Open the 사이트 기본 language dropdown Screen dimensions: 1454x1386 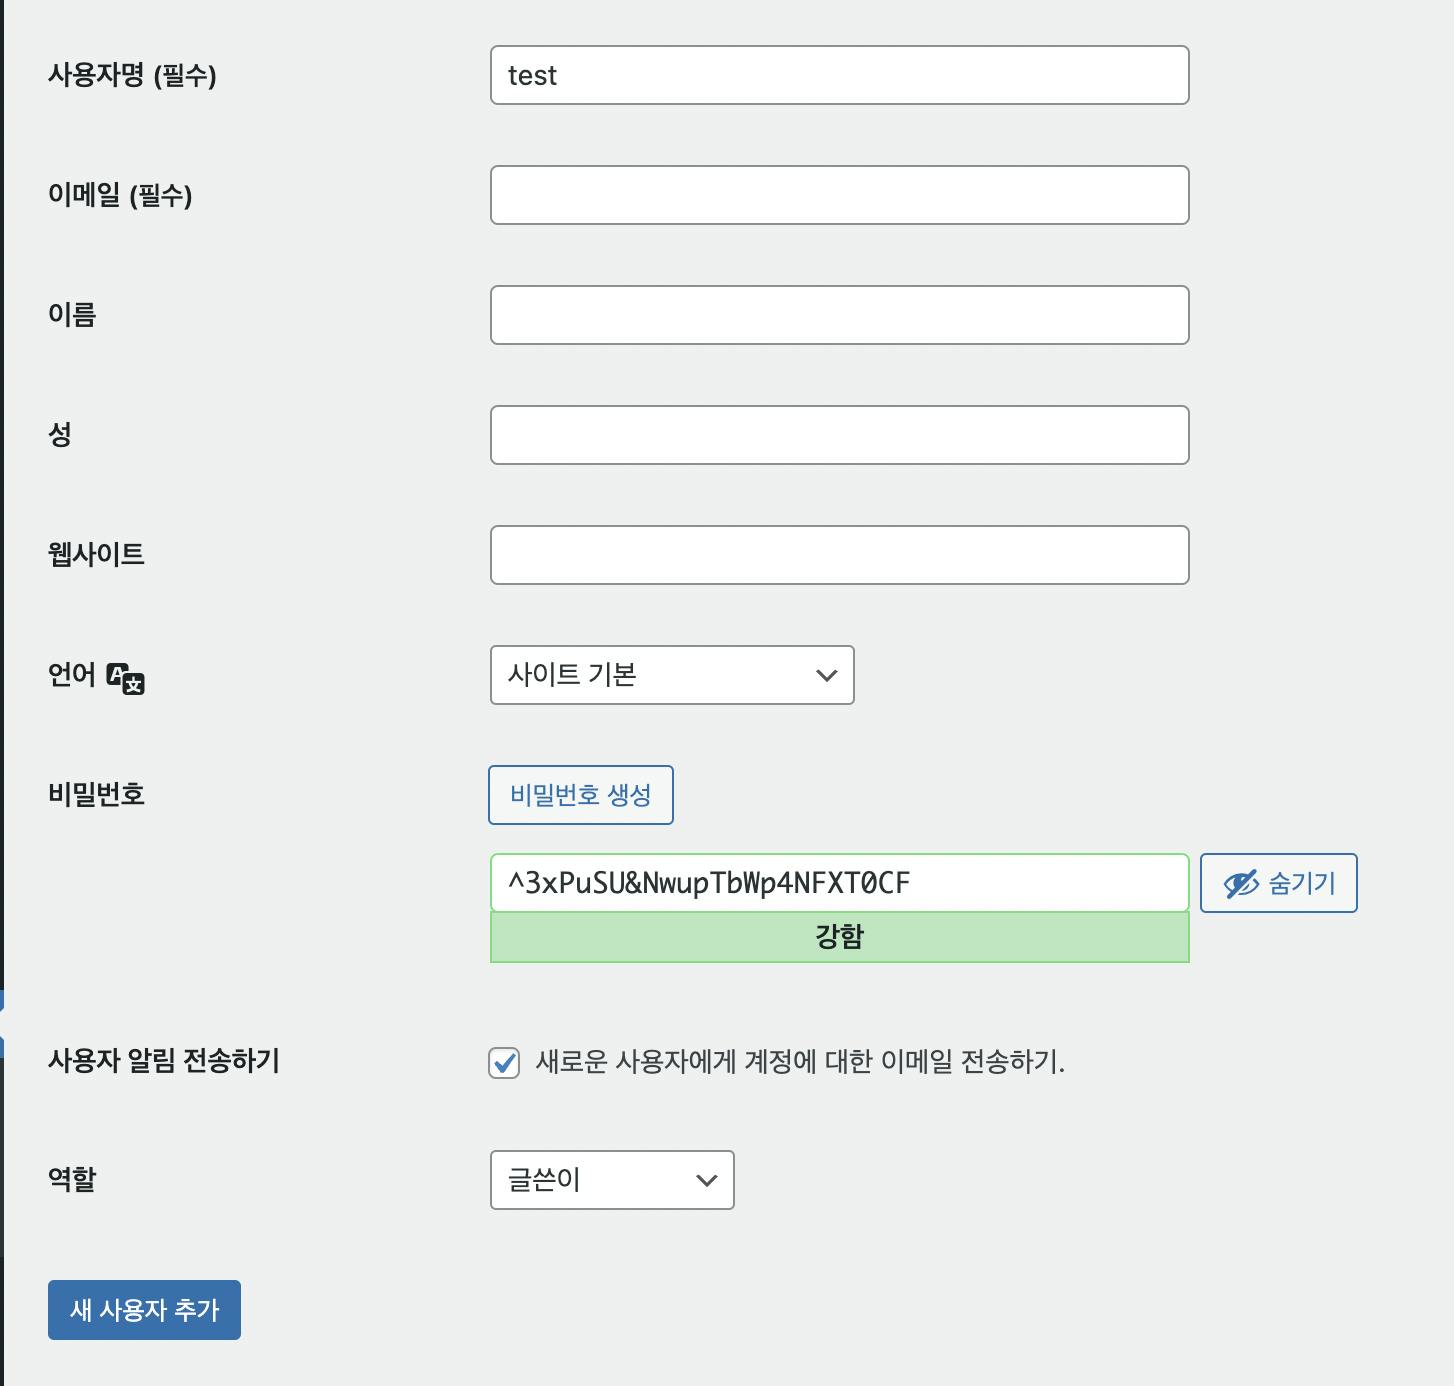coord(672,675)
